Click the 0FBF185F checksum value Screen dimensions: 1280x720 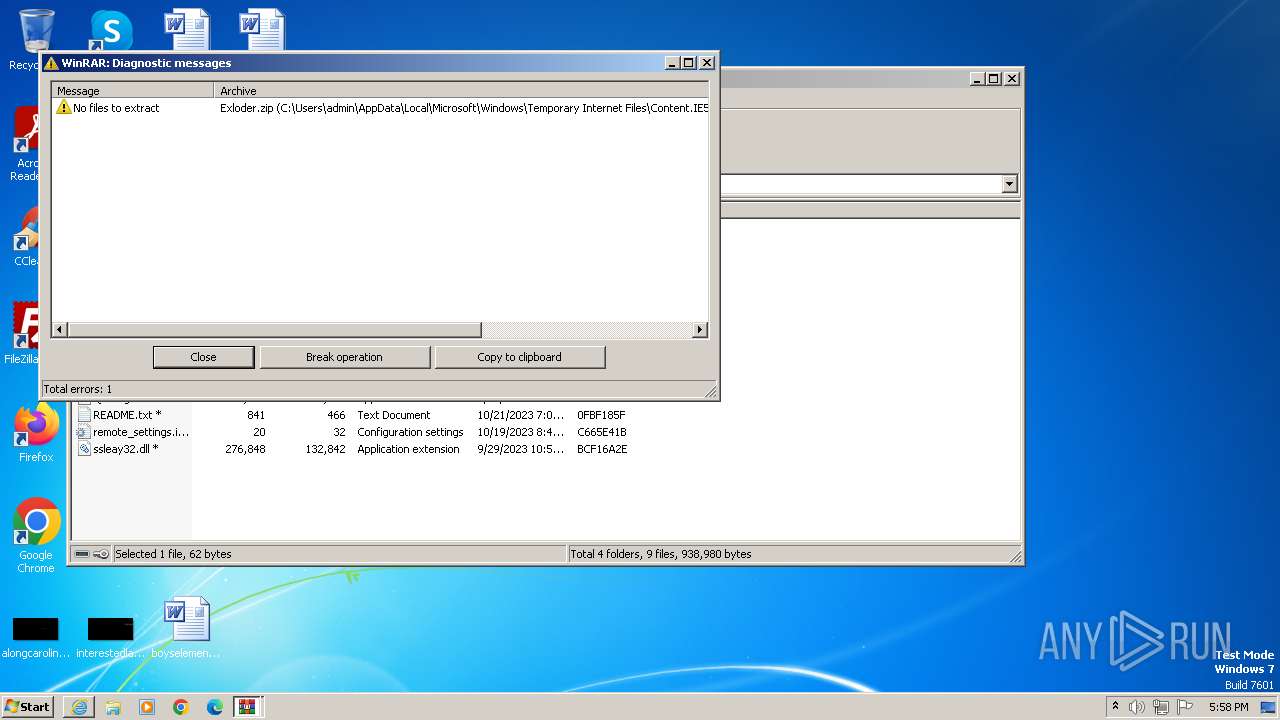coord(601,415)
